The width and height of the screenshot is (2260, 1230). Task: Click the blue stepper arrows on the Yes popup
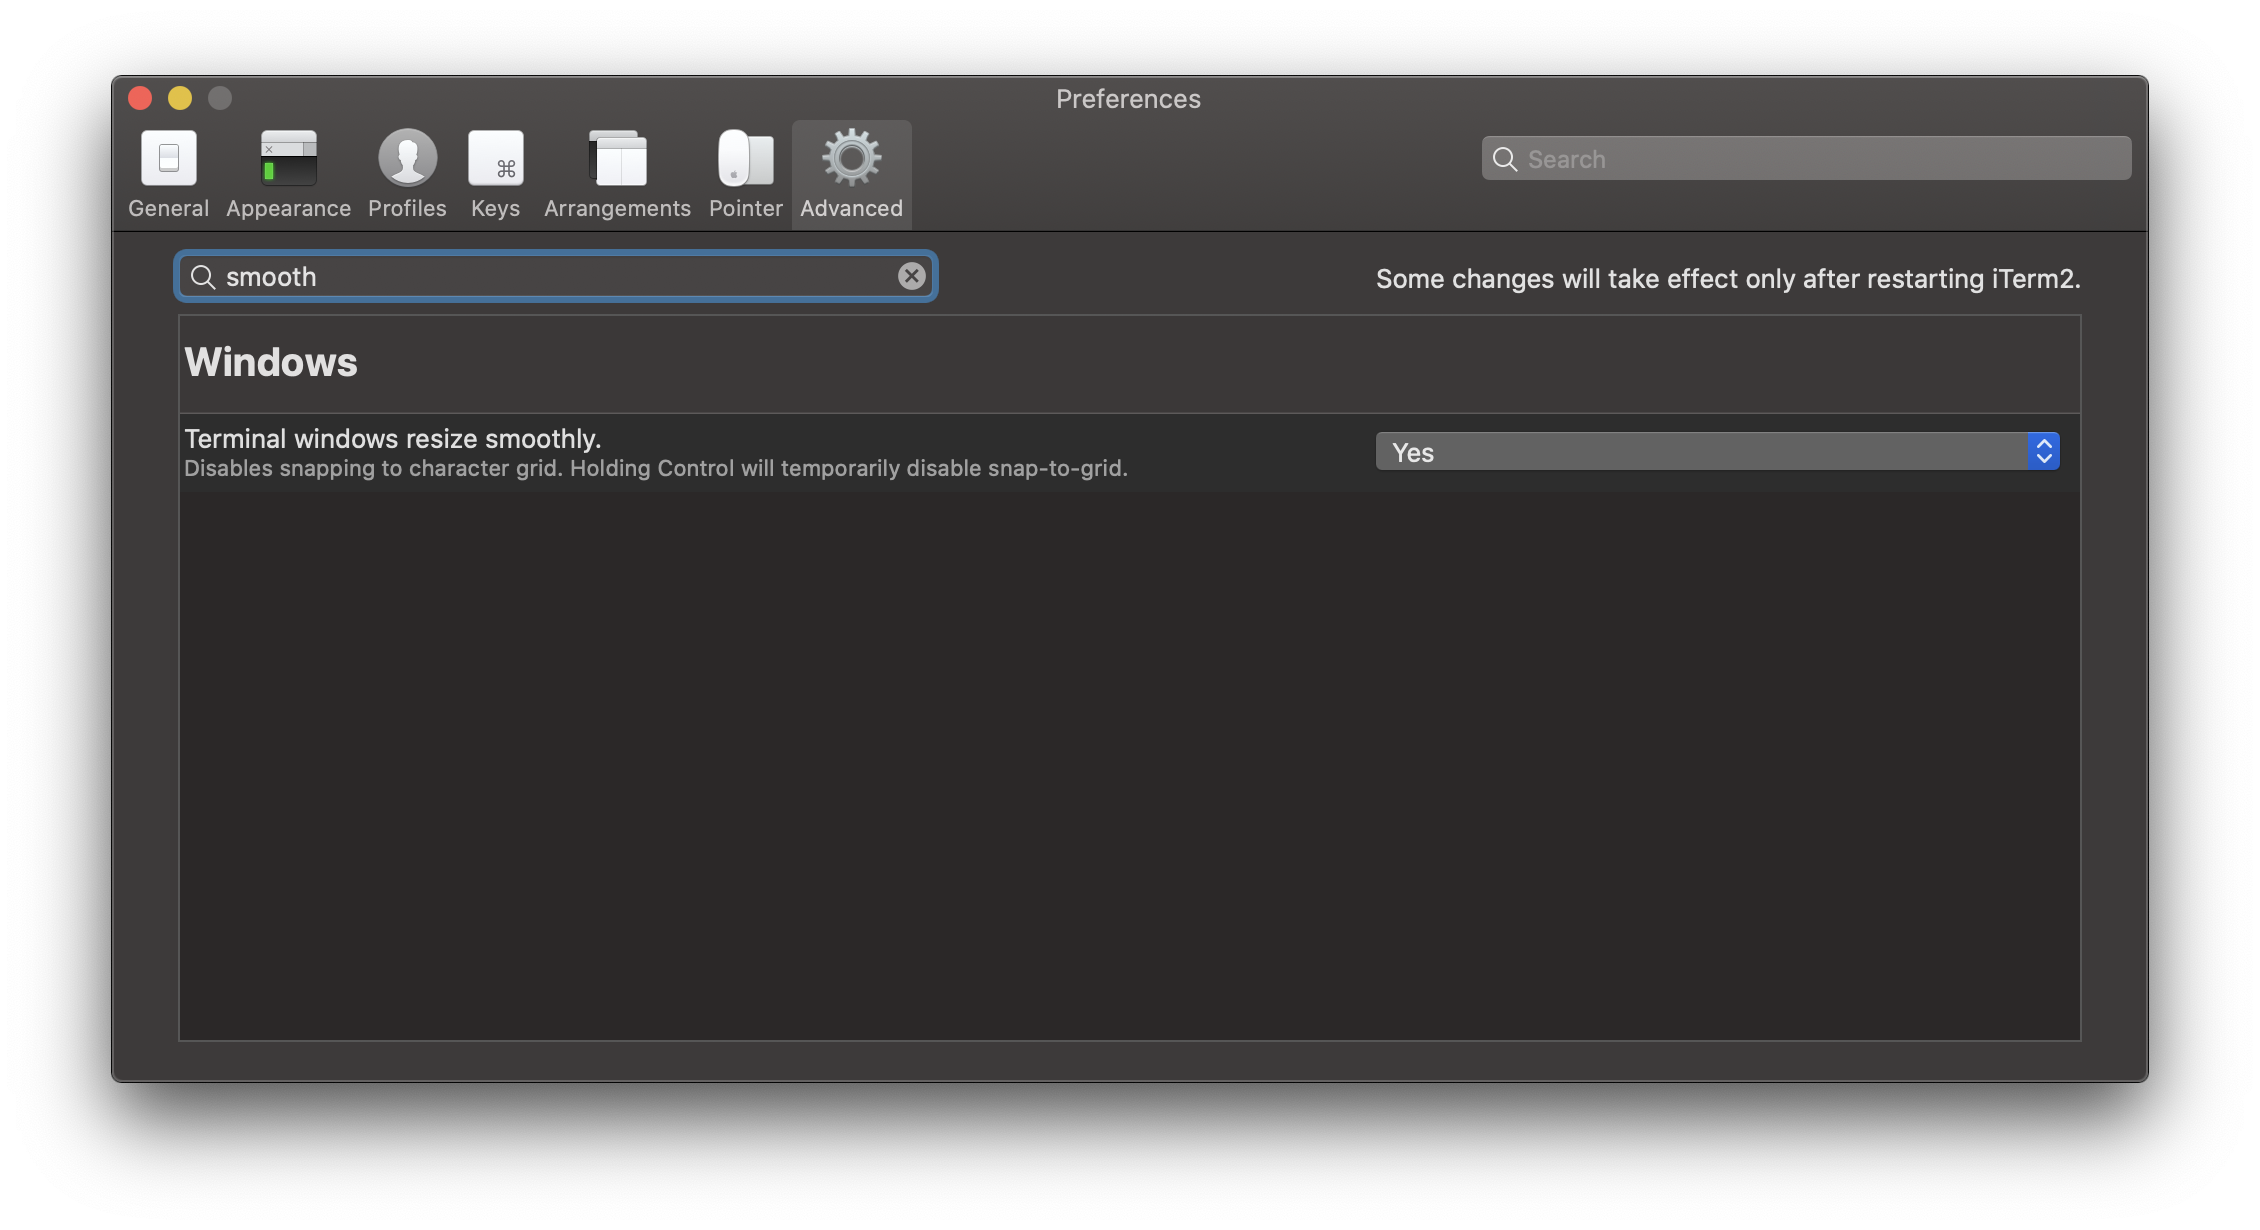pos(2044,452)
